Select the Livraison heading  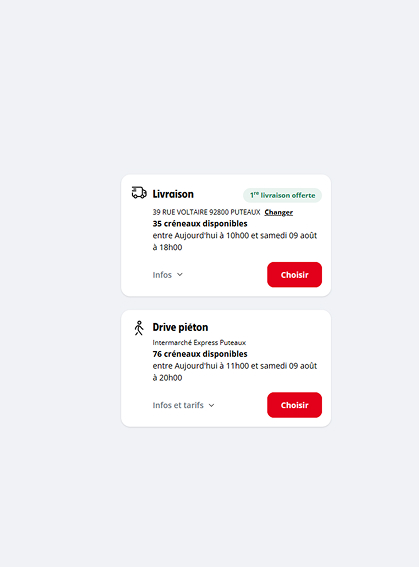pyautogui.click(x=173, y=194)
